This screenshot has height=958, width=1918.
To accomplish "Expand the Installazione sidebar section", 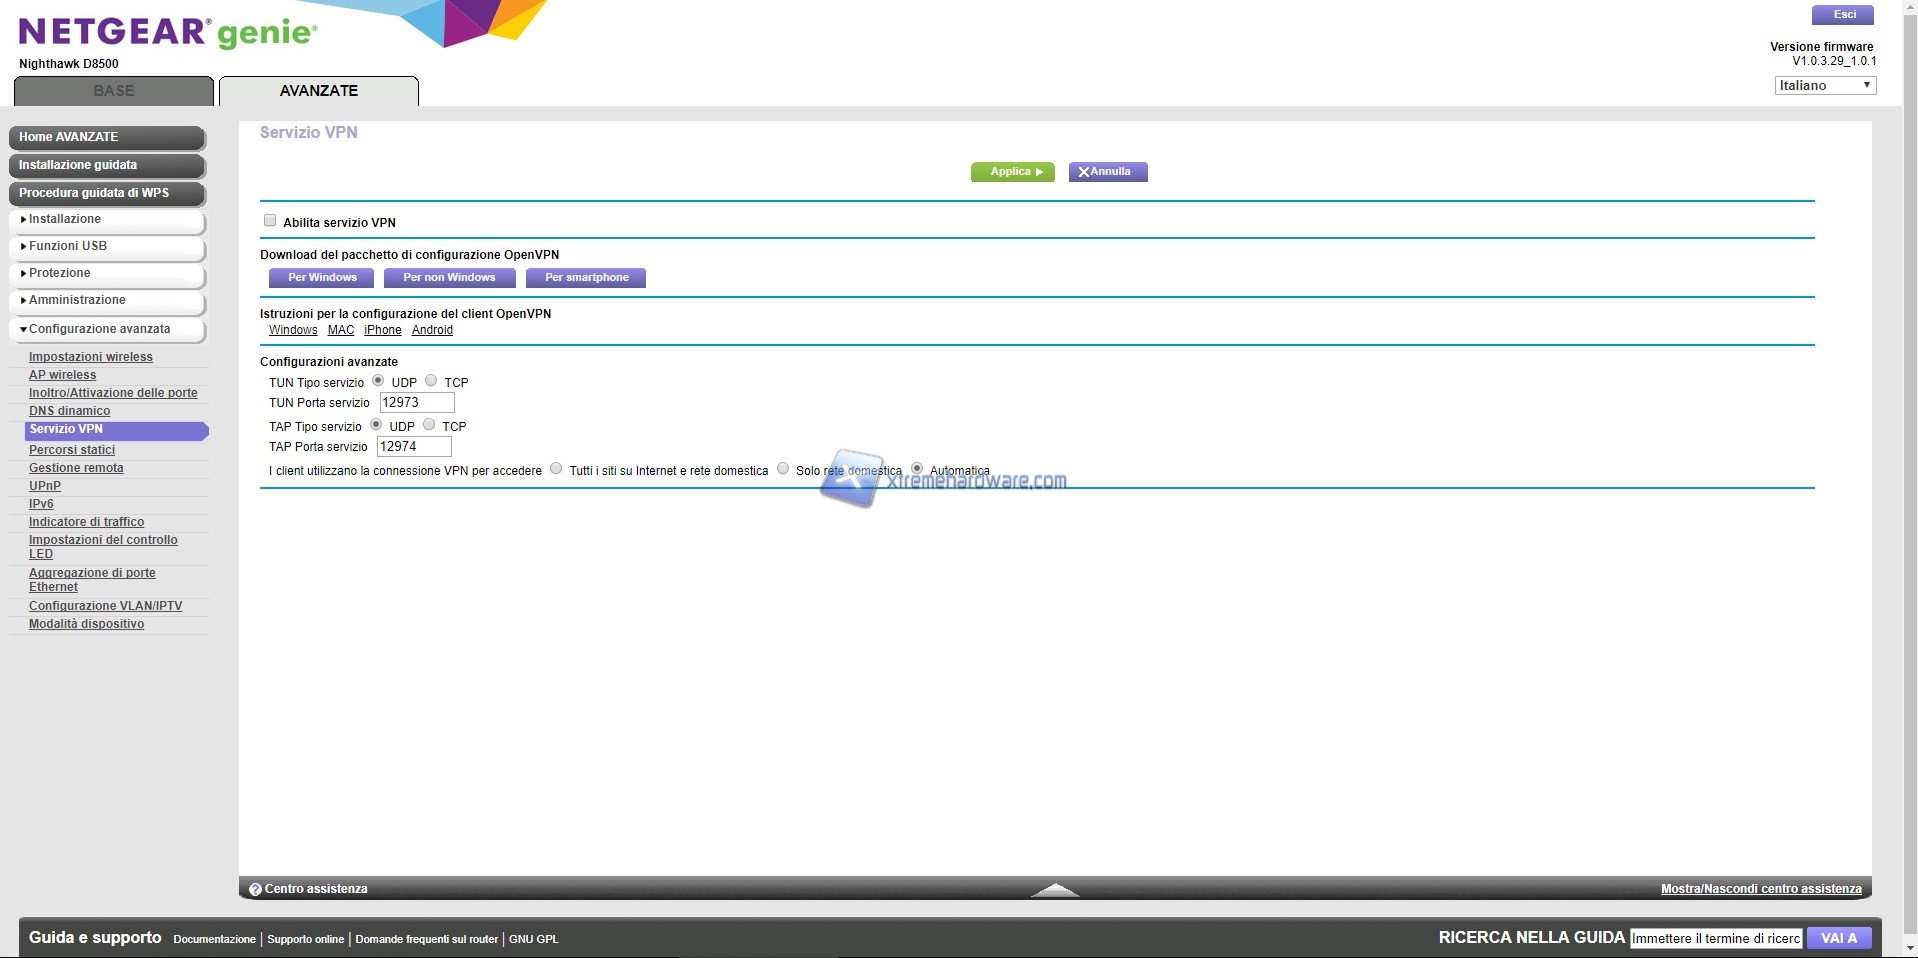I will point(107,219).
